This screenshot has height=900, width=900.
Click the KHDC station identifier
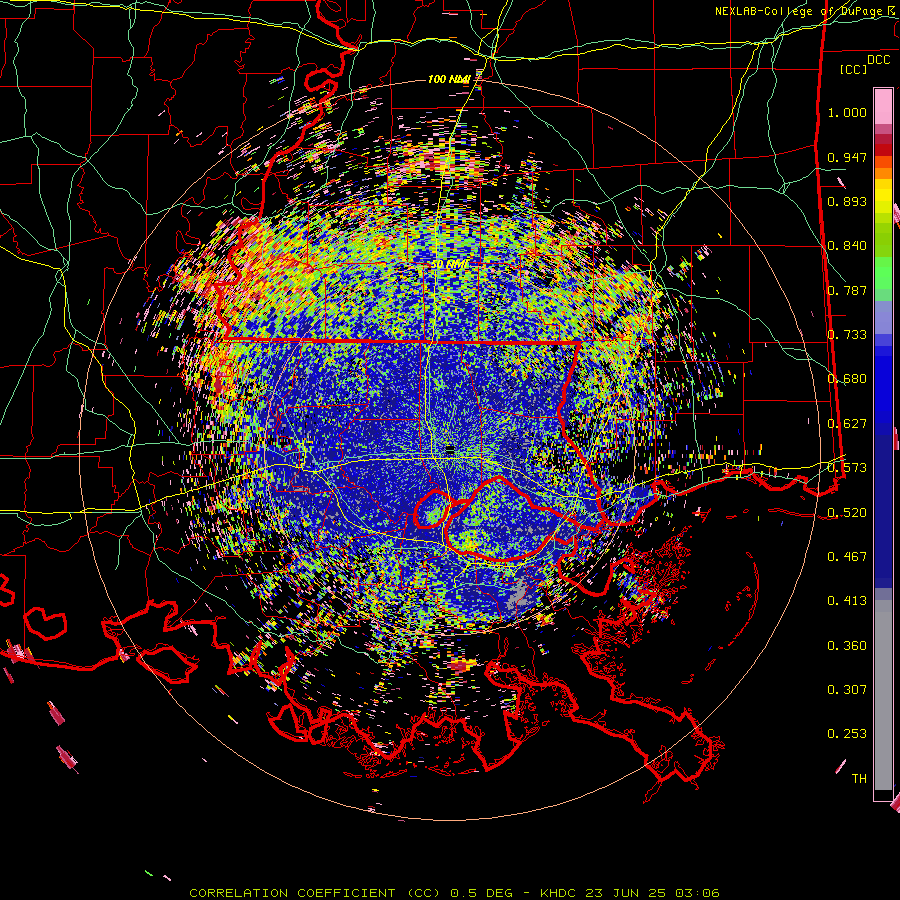pos(558,893)
